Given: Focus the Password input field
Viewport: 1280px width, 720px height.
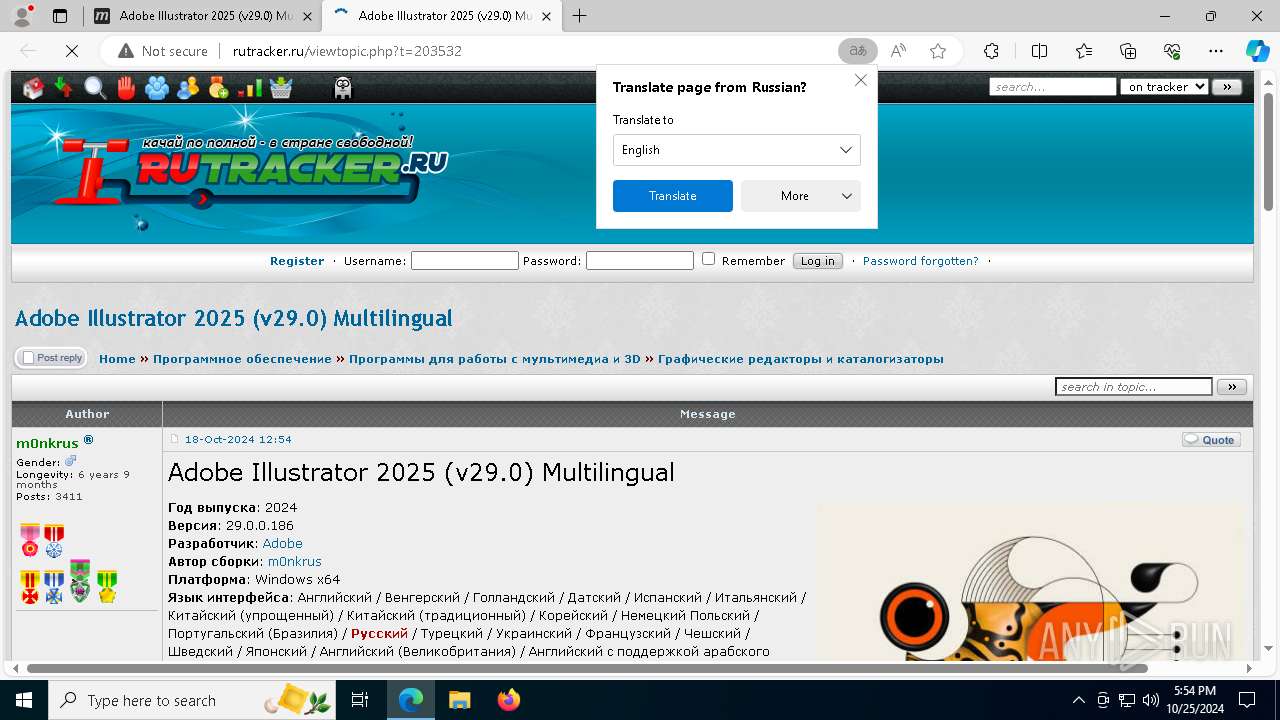Looking at the screenshot, I should point(640,261).
